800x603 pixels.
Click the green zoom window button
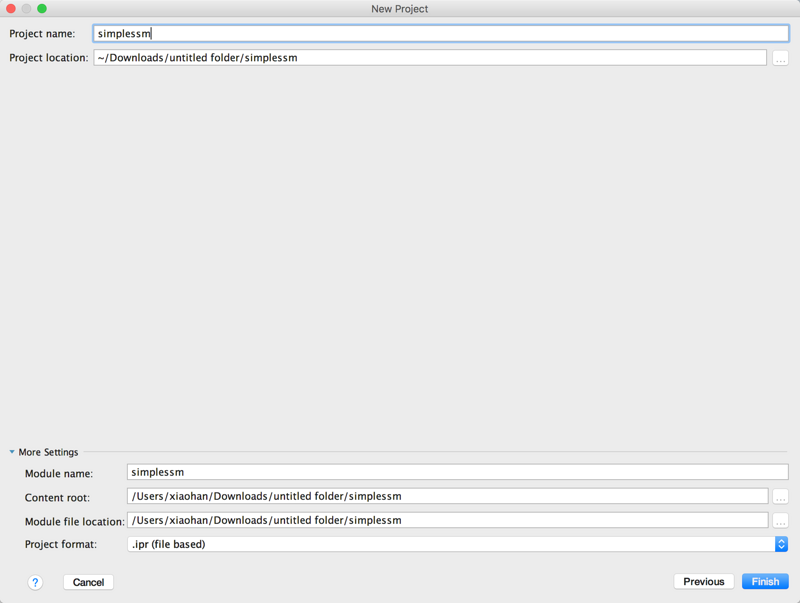click(x=42, y=9)
